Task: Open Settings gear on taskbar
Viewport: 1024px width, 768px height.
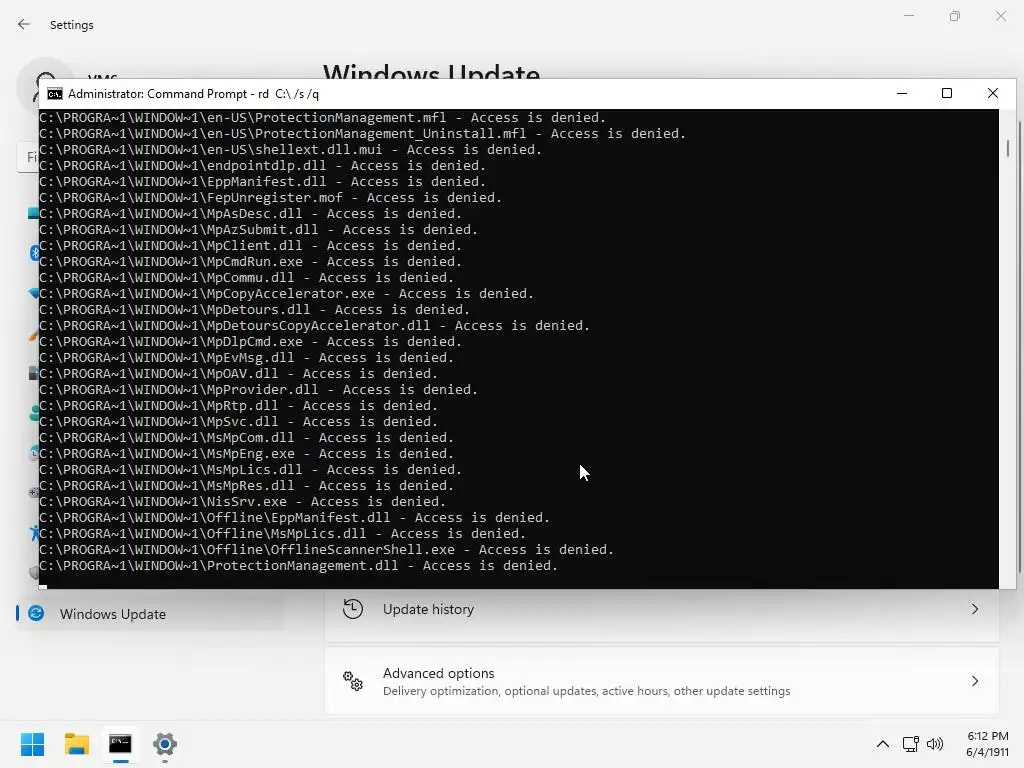Action: 165,744
